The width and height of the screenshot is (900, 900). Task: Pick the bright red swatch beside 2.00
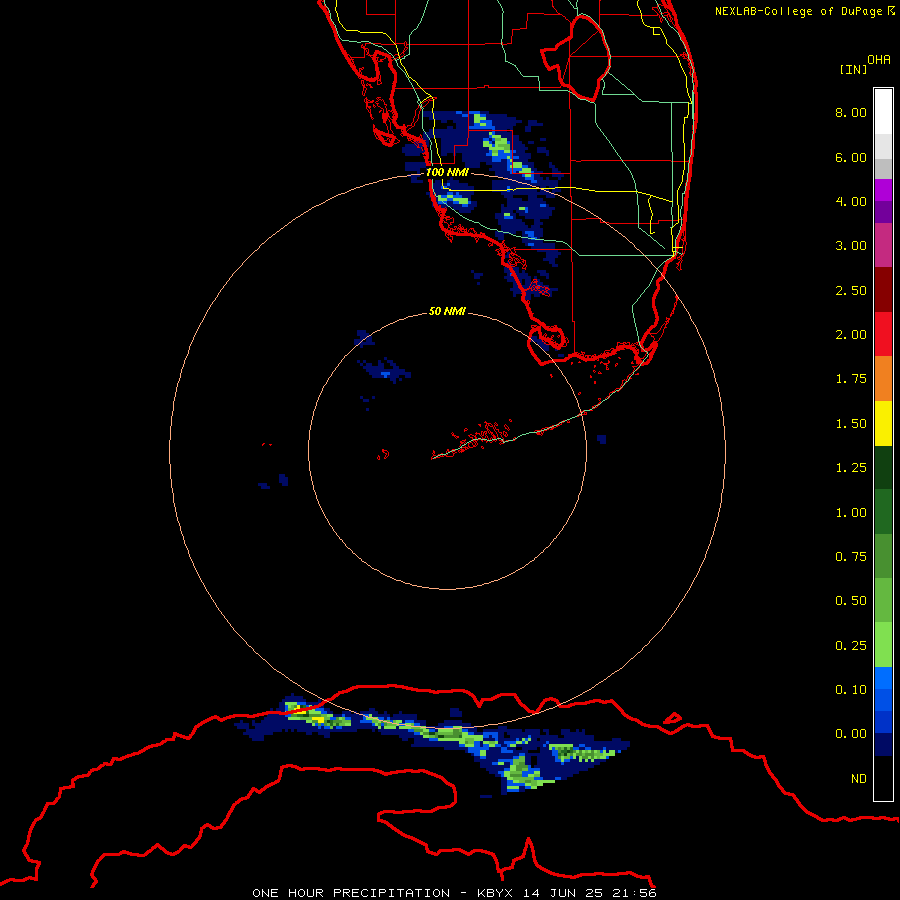click(x=883, y=334)
